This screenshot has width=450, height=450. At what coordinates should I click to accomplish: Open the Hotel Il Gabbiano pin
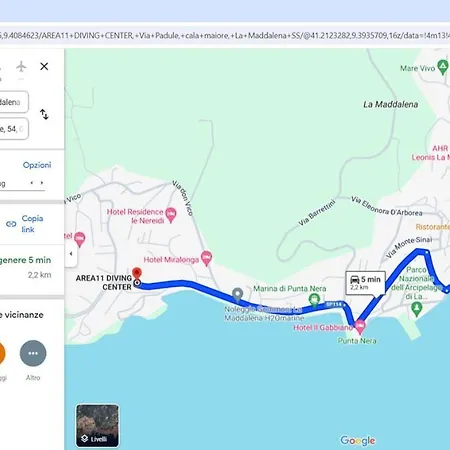click(x=360, y=327)
